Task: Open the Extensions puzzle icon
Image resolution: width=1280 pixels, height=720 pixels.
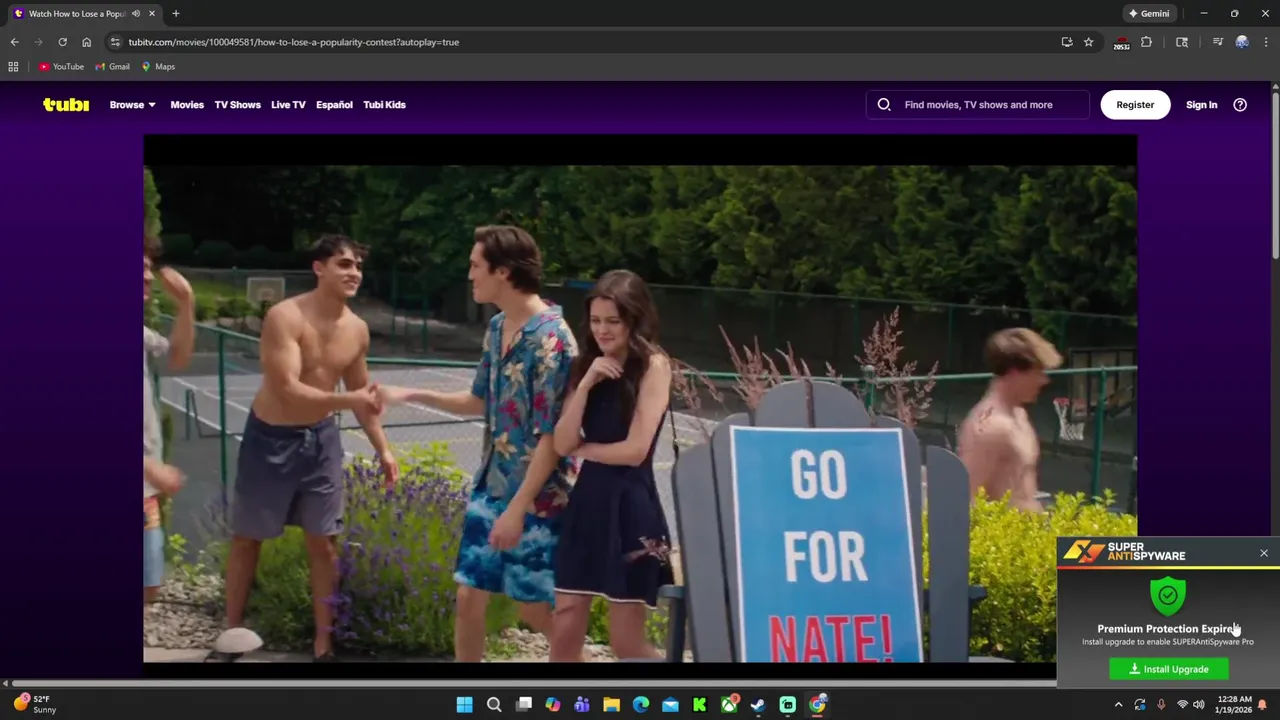Action: click(1146, 42)
